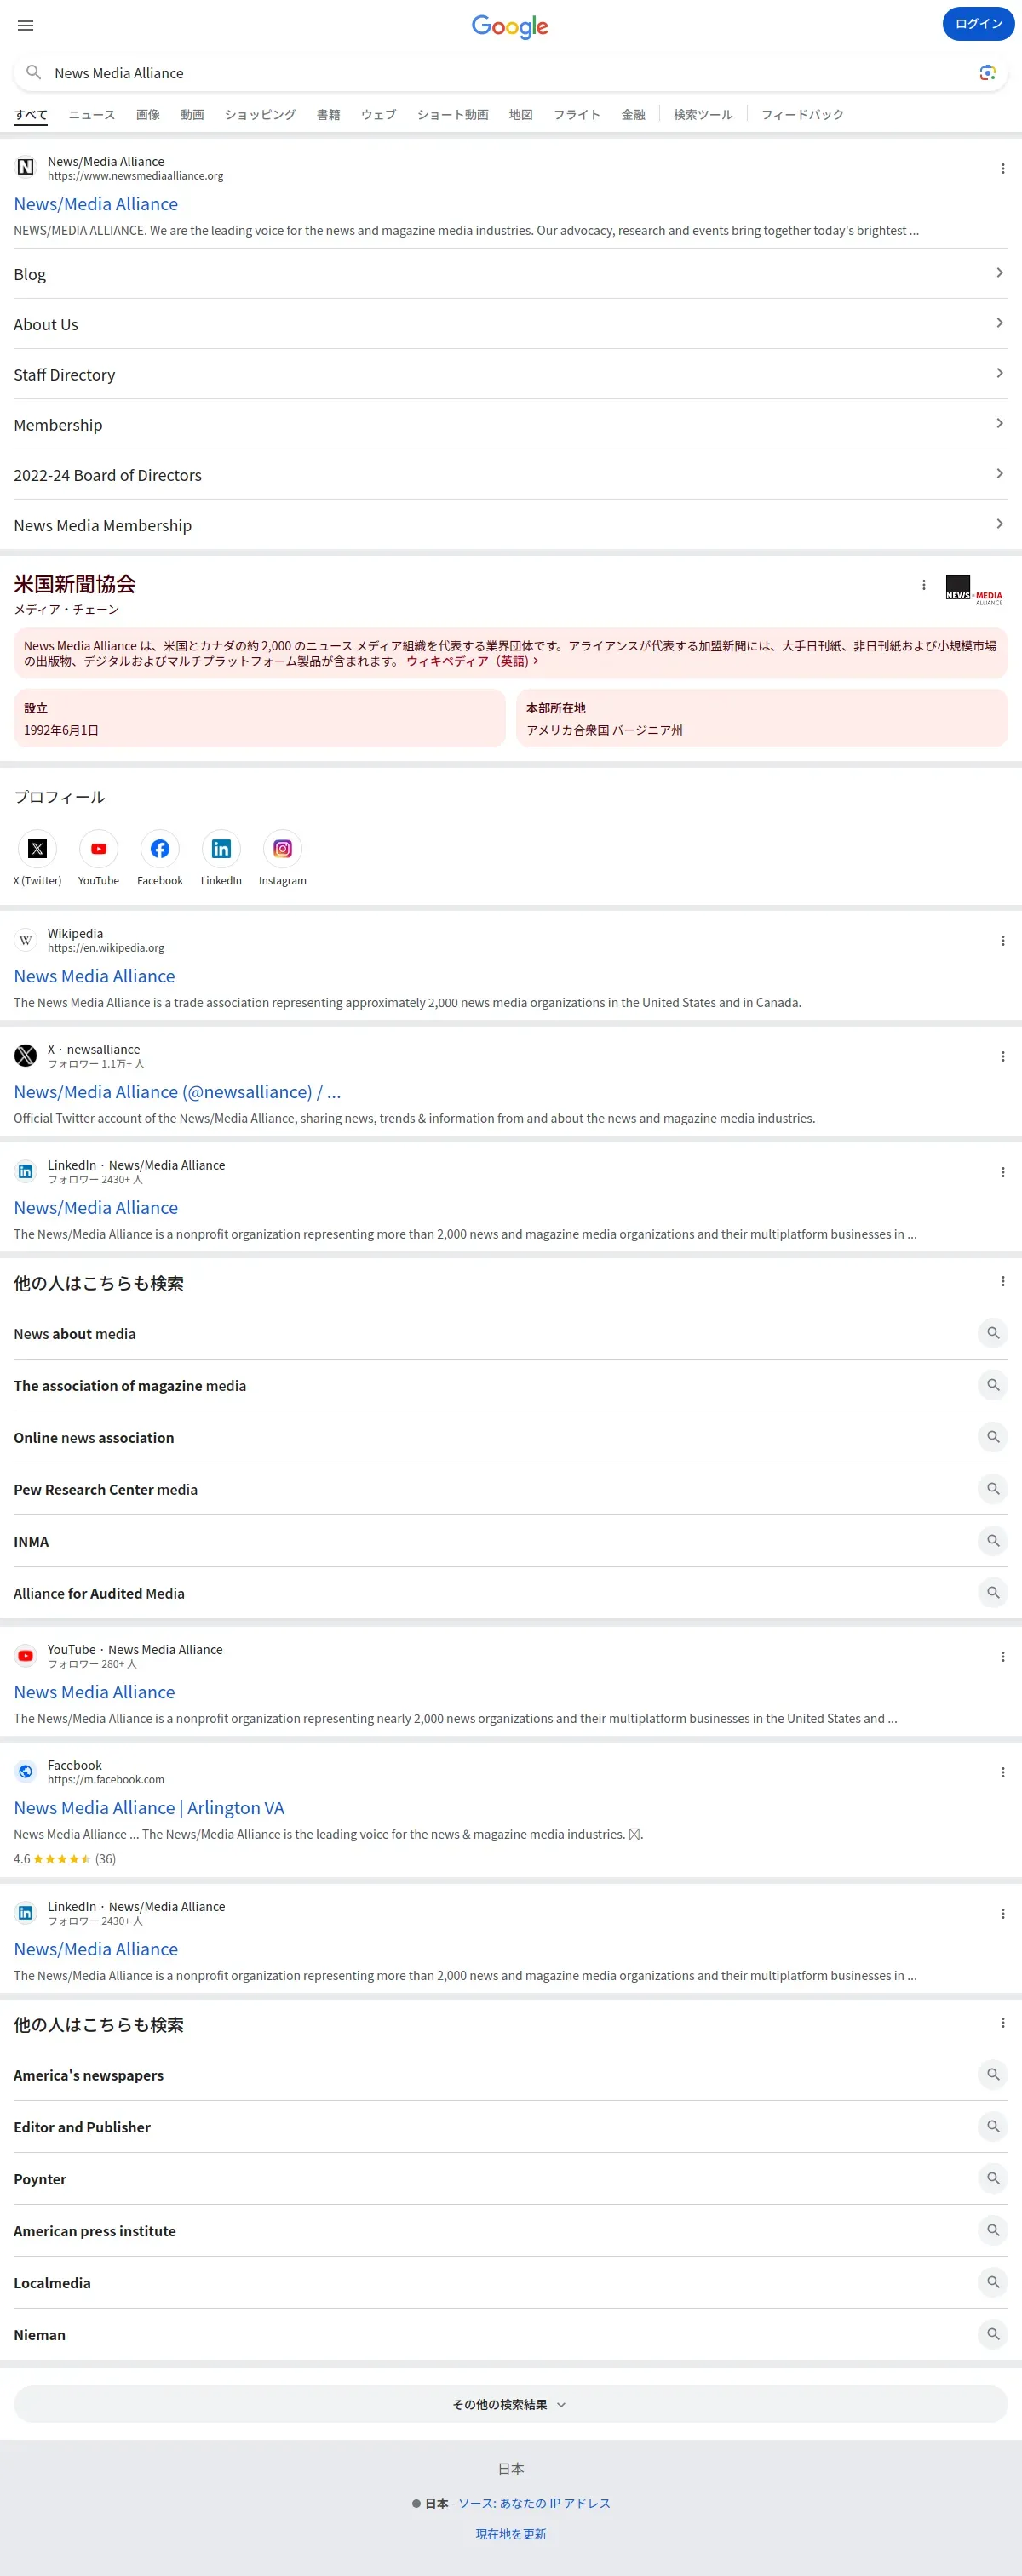Open more options for 米国新聞協会 knowledge panel
Image resolution: width=1022 pixels, height=2576 pixels.
[x=923, y=585]
